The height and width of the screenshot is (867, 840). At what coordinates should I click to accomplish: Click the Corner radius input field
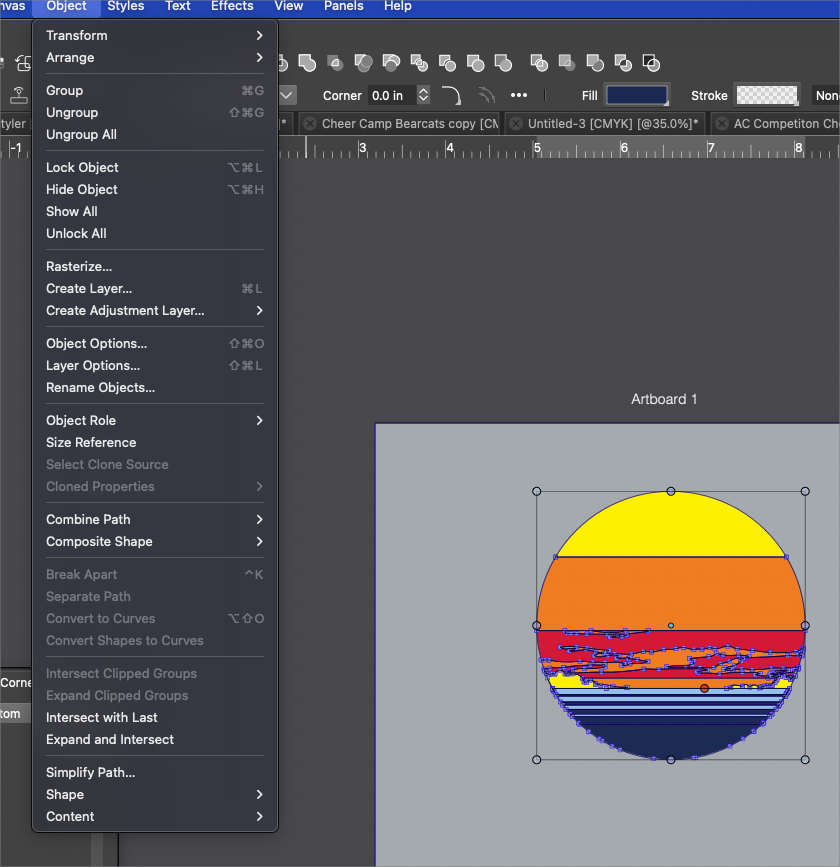coord(390,96)
